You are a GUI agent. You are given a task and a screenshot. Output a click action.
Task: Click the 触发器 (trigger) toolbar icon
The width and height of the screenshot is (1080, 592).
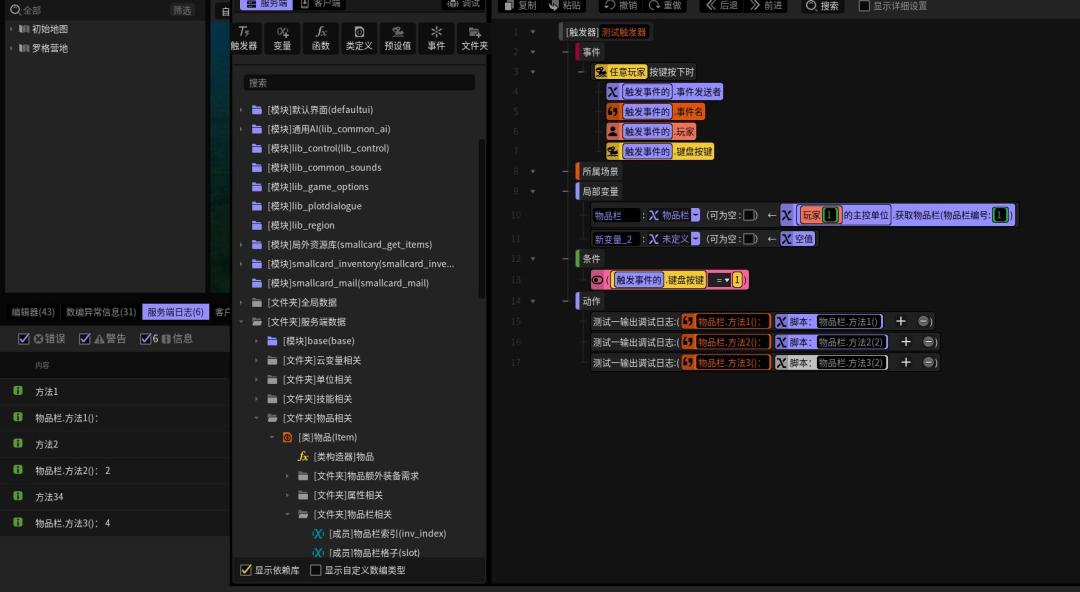point(244,38)
